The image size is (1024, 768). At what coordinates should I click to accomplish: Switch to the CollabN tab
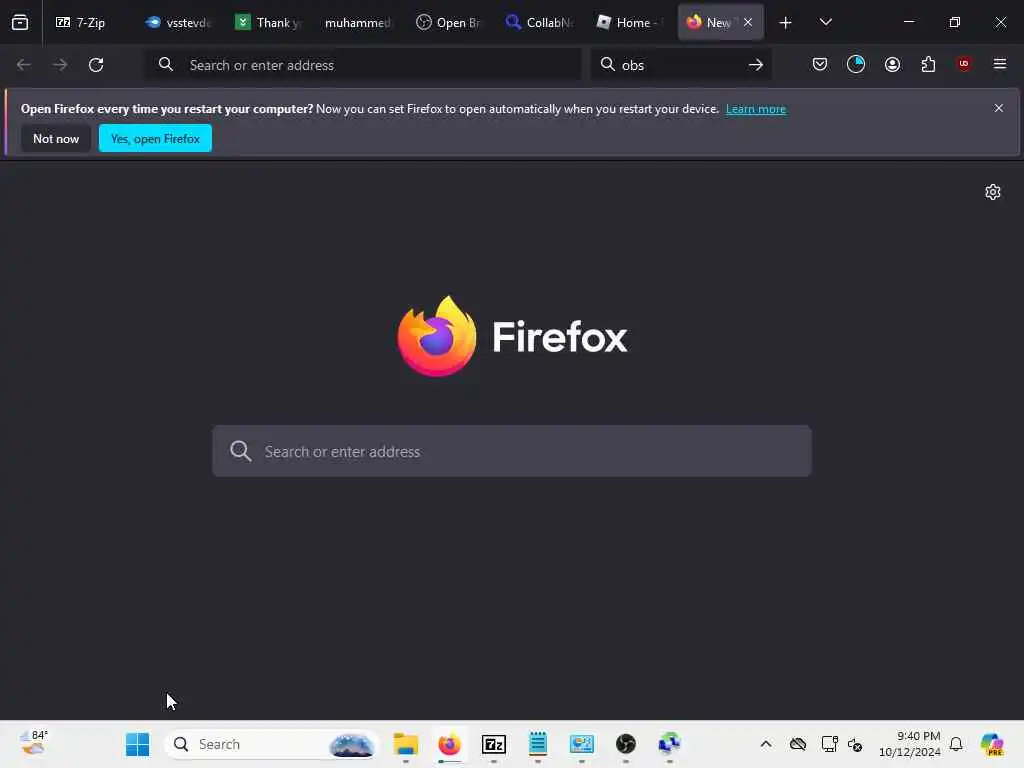point(539,22)
